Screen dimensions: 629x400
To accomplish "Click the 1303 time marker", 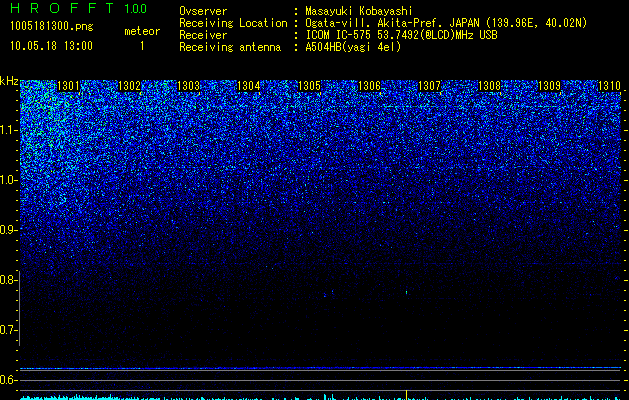I will [x=189, y=86].
